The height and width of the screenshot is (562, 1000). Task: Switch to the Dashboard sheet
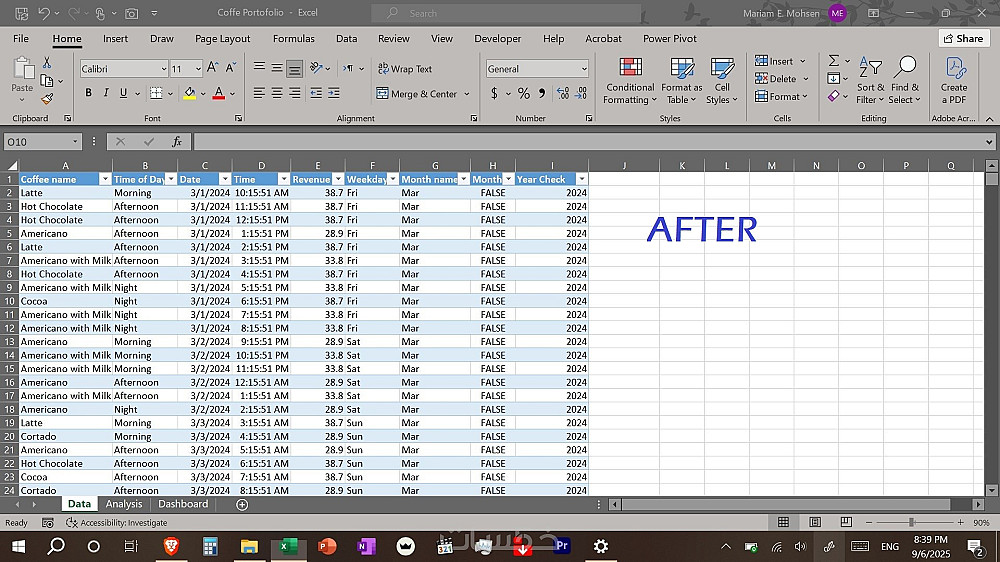click(183, 504)
